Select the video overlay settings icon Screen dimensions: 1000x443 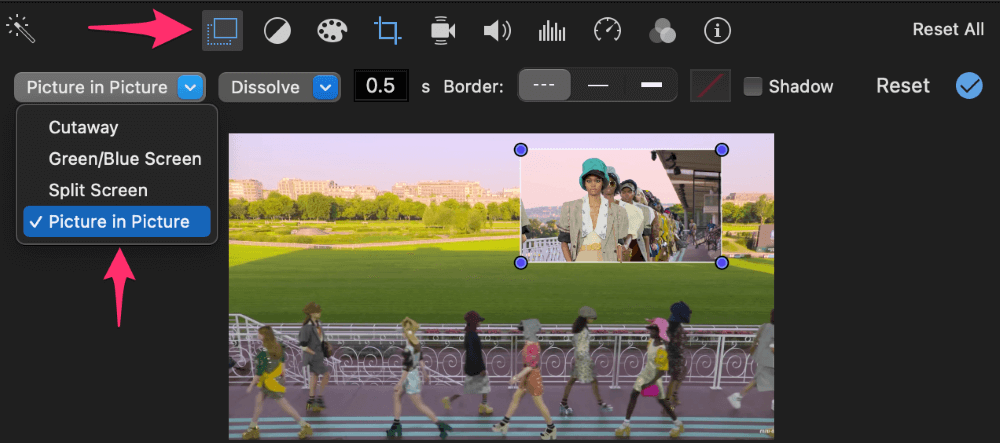222,30
